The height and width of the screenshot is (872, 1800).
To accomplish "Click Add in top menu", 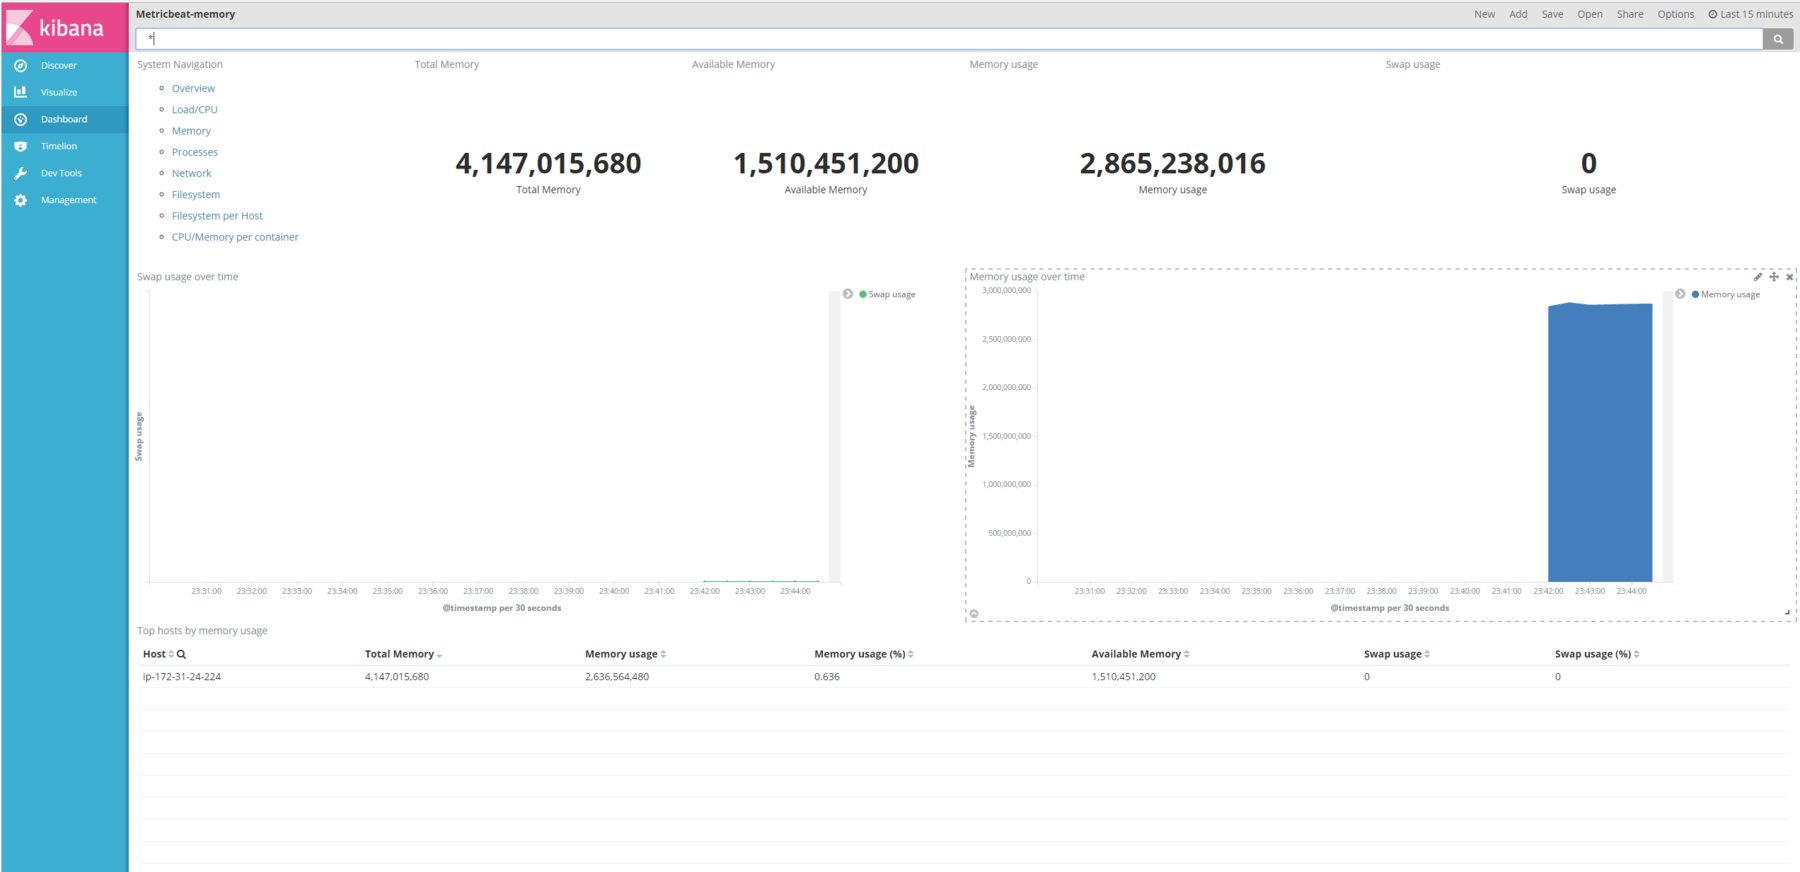I will (1518, 14).
